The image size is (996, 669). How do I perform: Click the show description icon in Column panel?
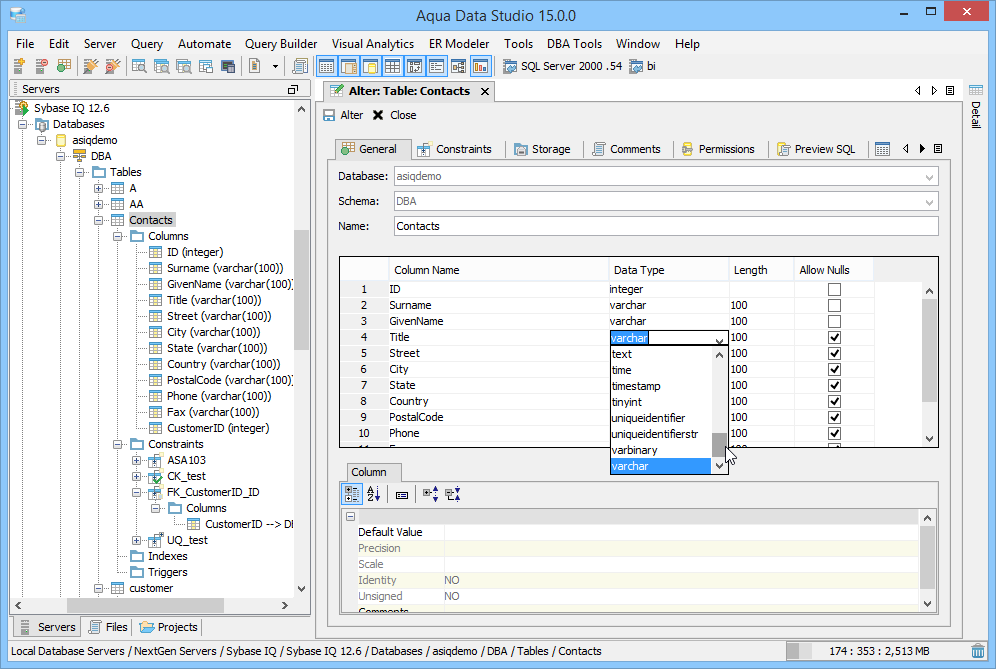pos(401,495)
